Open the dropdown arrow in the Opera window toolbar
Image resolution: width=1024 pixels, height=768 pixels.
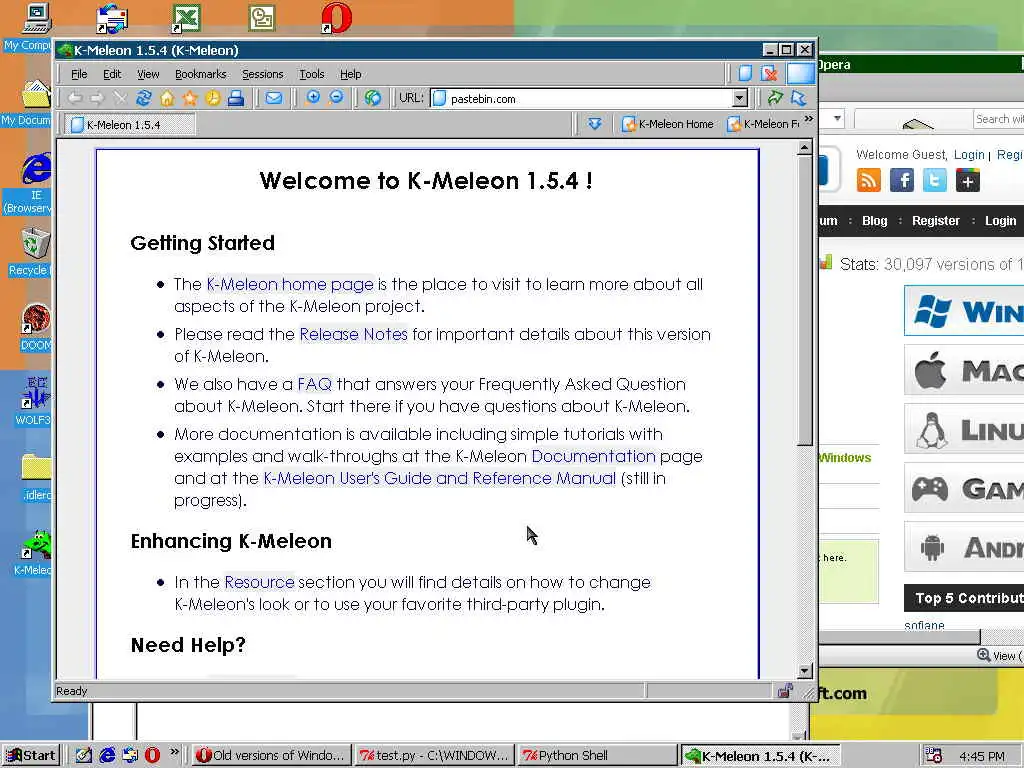click(837, 119)
